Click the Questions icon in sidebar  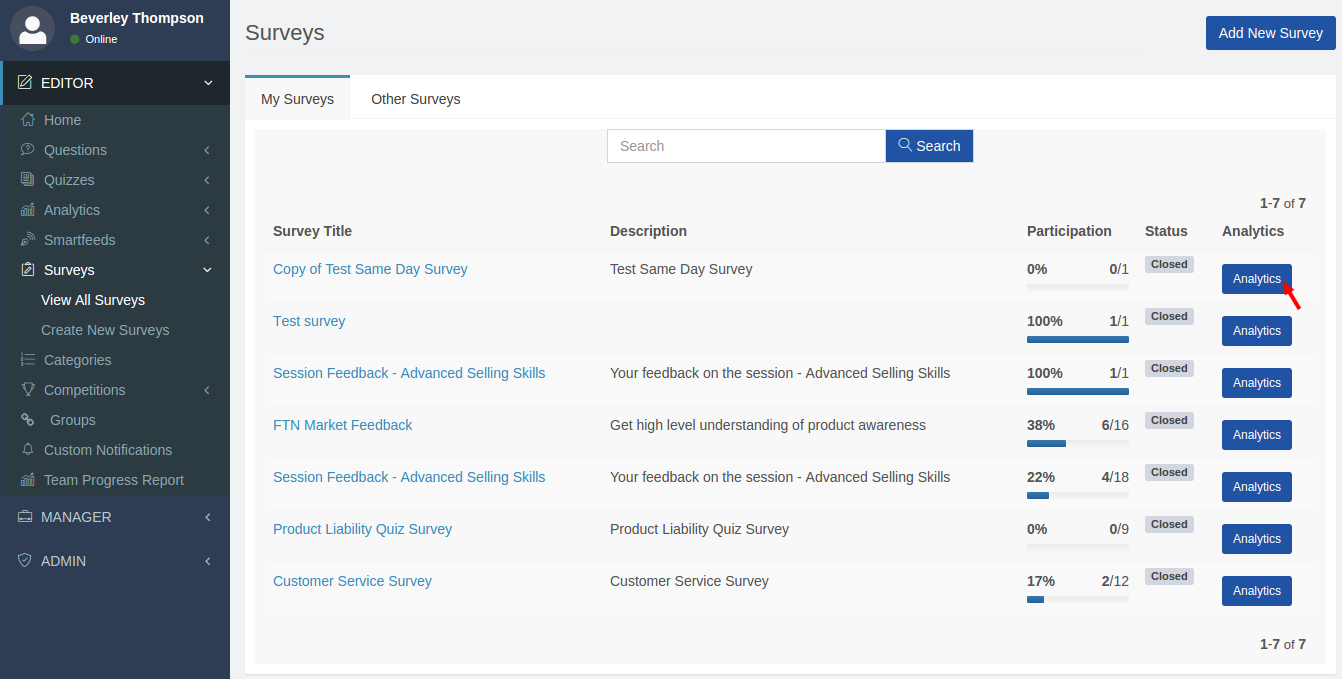pos(28,150)
